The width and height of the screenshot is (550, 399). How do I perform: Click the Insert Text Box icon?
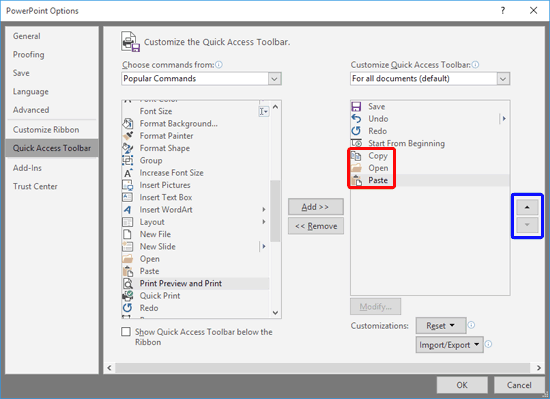pyautogui.click(x=127, y=197)
